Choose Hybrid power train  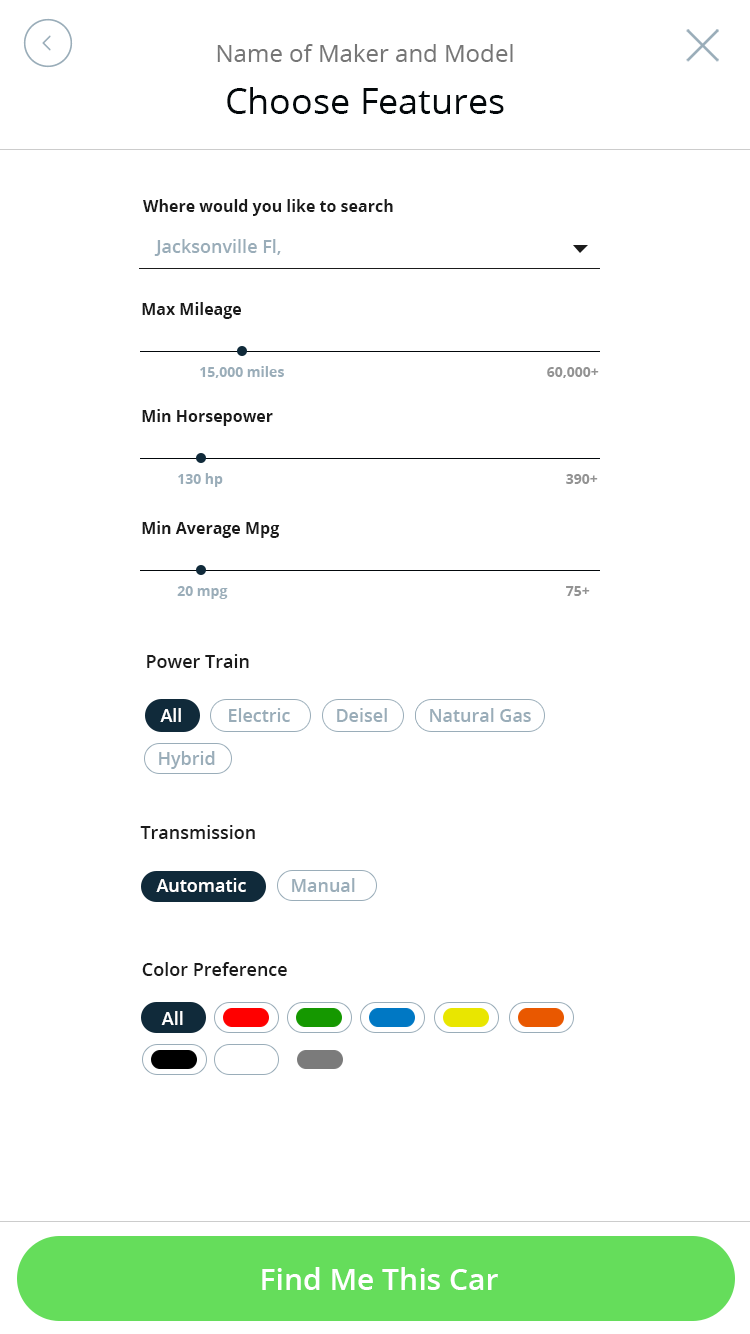click(x=188, y=759)
